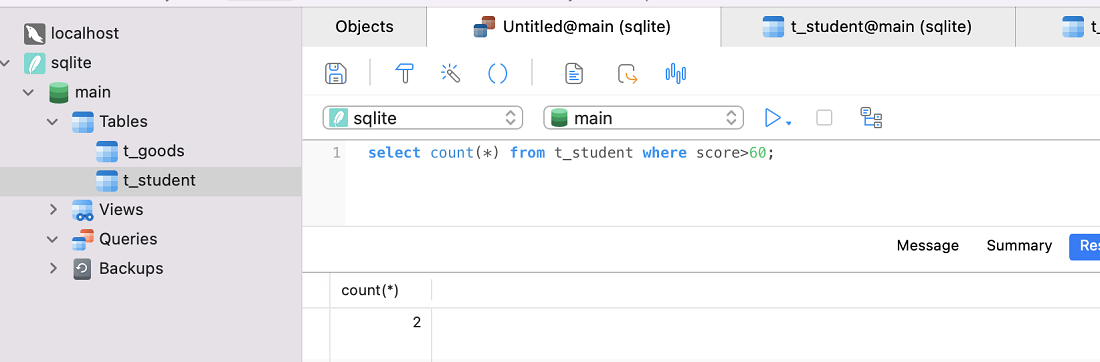Collapse the Tables tree node
This screenshot has width=1100, height=362.
[x=53, y=121]
